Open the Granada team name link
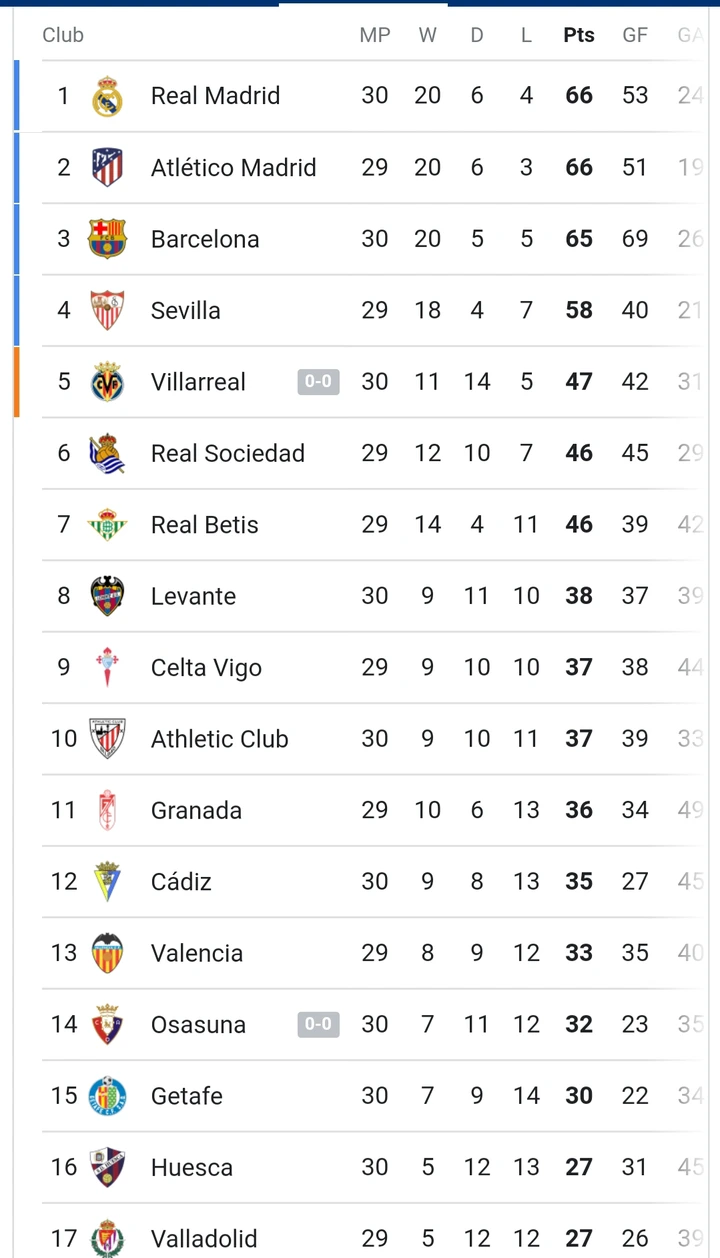720x1258 pixels. [x=196, y=810]
